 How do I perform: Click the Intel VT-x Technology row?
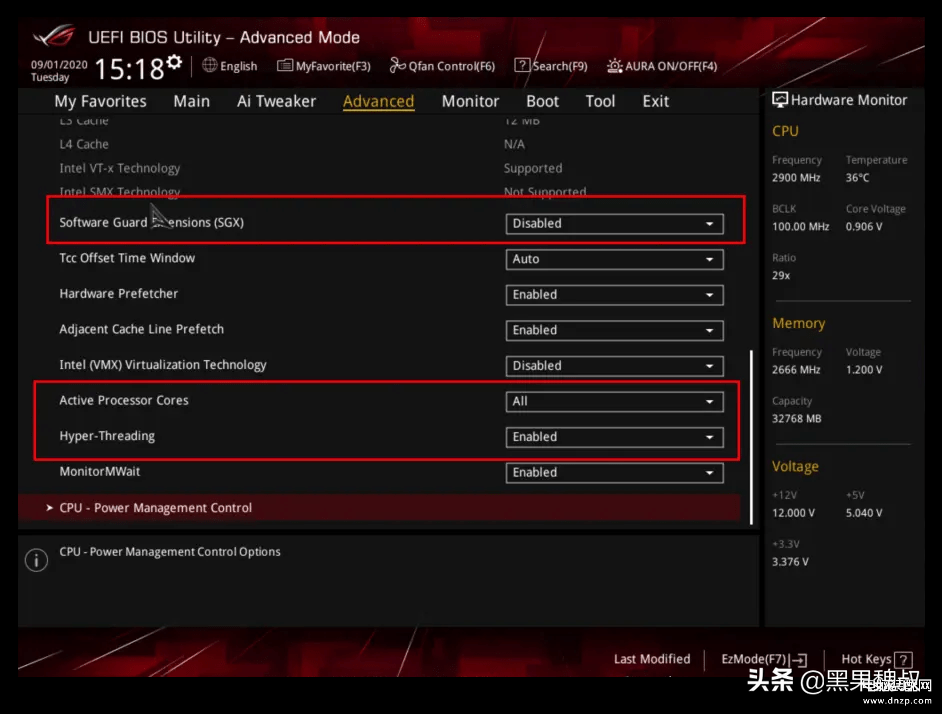[x=120, y=168]
